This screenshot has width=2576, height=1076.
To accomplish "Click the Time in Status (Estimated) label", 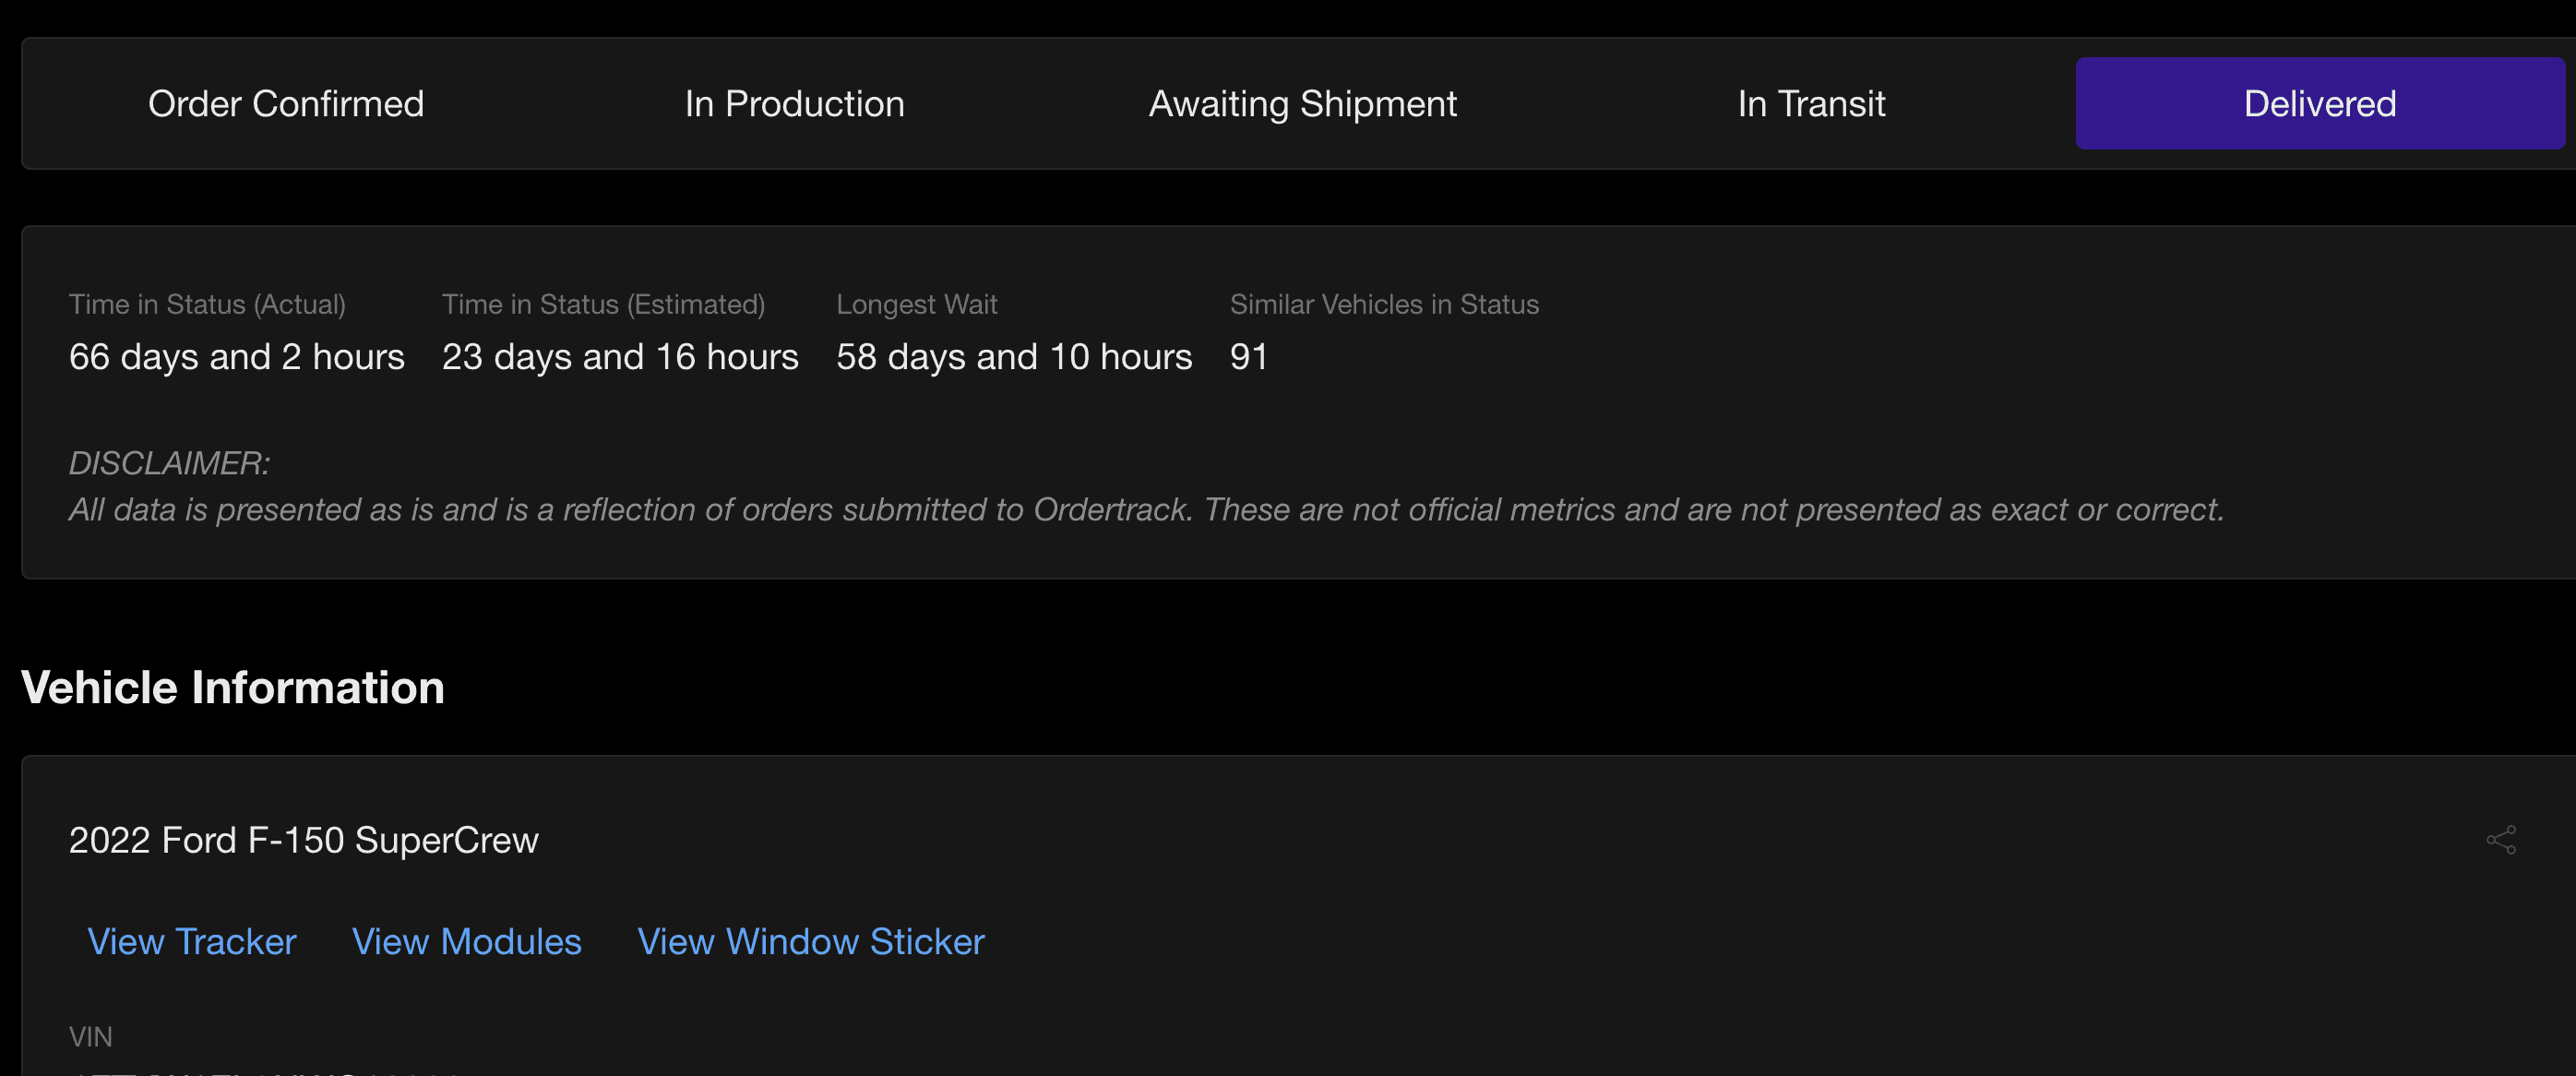I will [603, 304].
